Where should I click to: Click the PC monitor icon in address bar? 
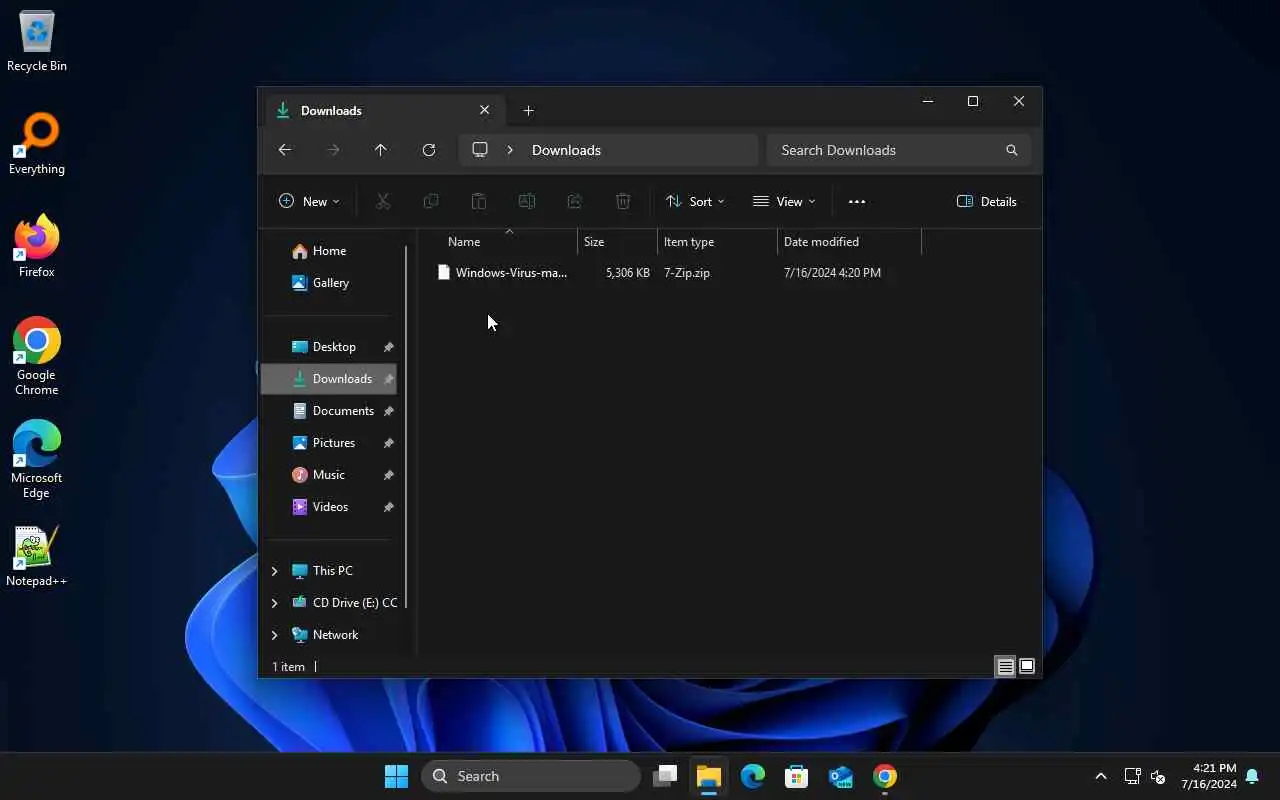[480, 150]
